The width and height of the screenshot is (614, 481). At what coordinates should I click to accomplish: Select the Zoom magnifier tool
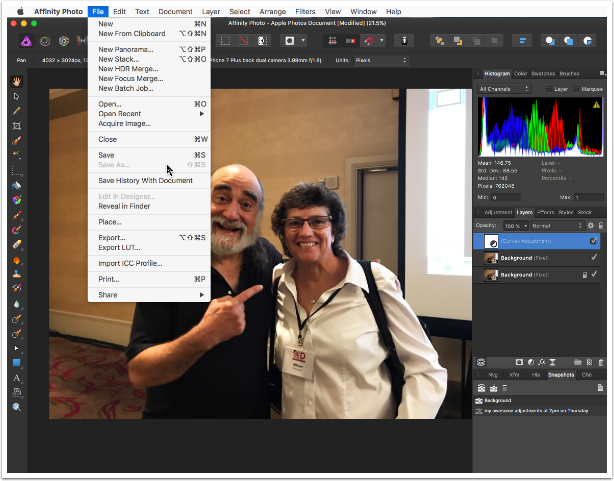tap(17, 407)
